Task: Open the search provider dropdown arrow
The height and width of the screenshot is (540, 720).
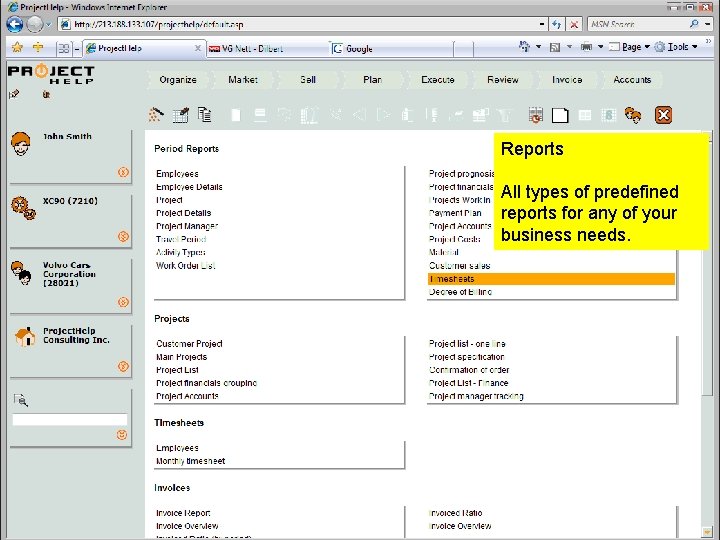Action: click(x=707, y=24)
